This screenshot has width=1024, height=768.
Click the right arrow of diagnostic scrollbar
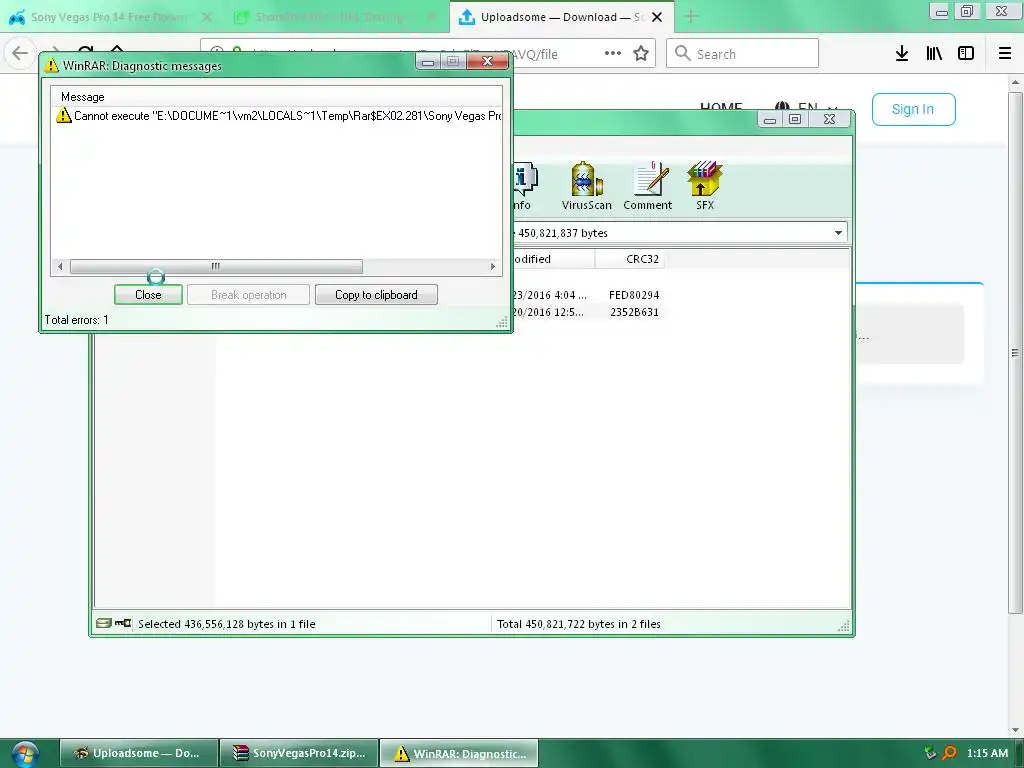coord(493,266)
